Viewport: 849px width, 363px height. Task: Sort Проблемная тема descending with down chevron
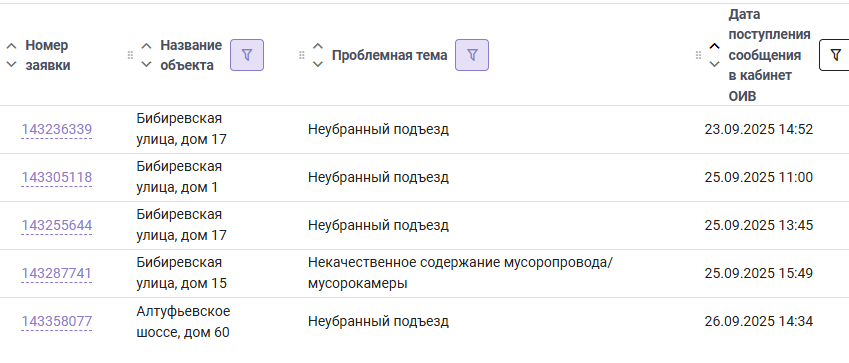[318, 64]
